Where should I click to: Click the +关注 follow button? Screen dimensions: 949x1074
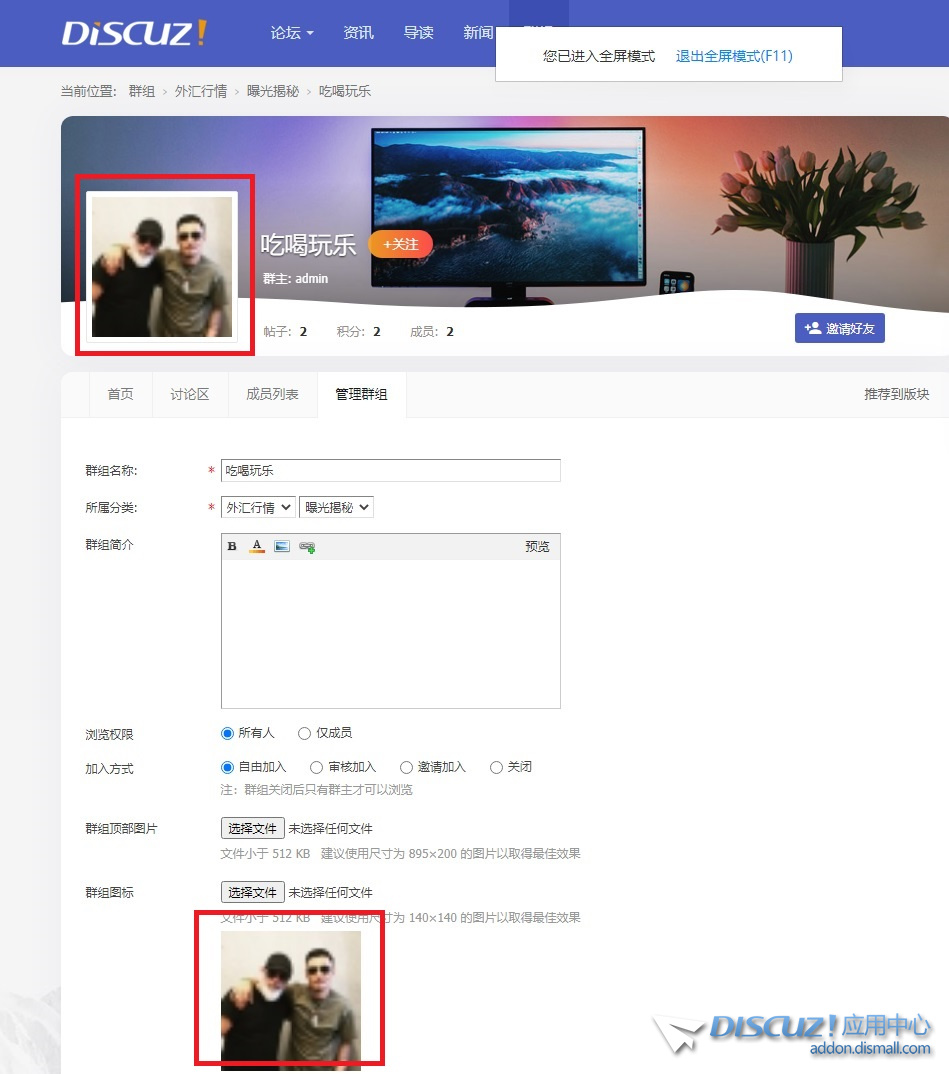pos(400,244)
